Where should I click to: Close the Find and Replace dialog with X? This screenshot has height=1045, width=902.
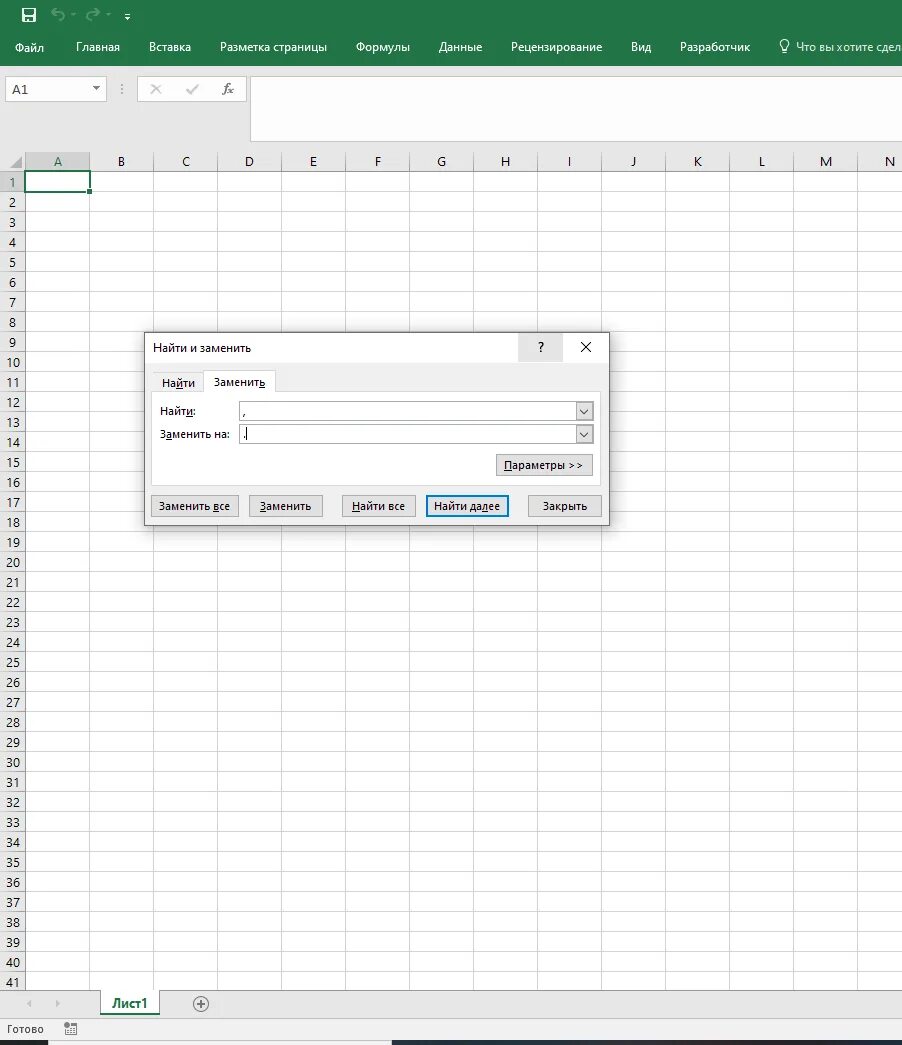point(586,347)
